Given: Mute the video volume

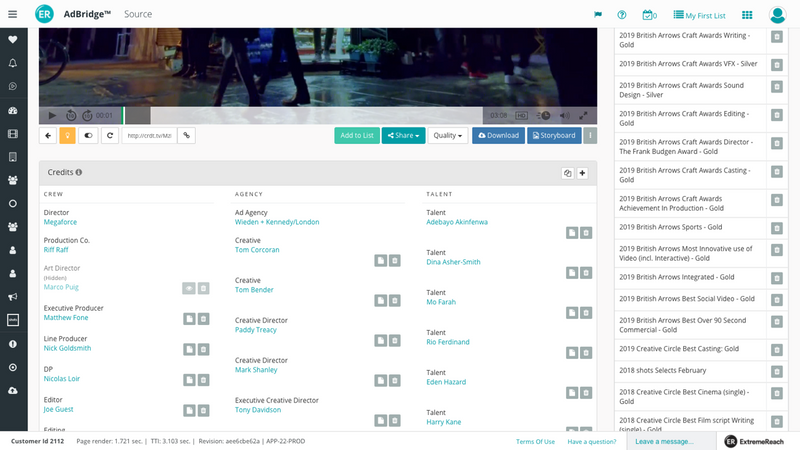Looking at the screenshot, I should tap(564, 115).
